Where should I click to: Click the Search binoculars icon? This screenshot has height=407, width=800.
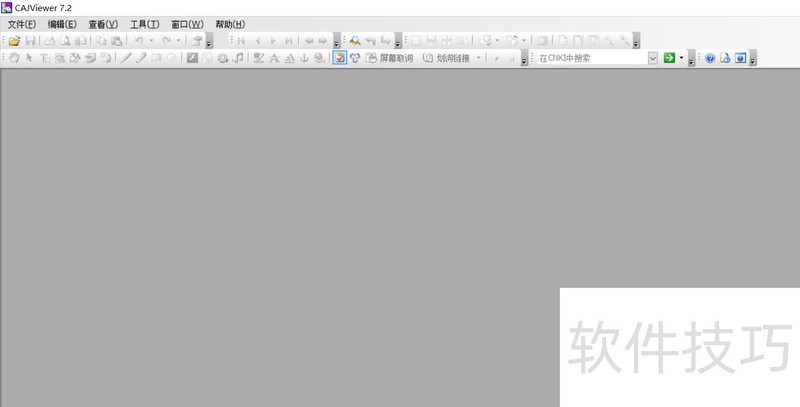(355, 41)
